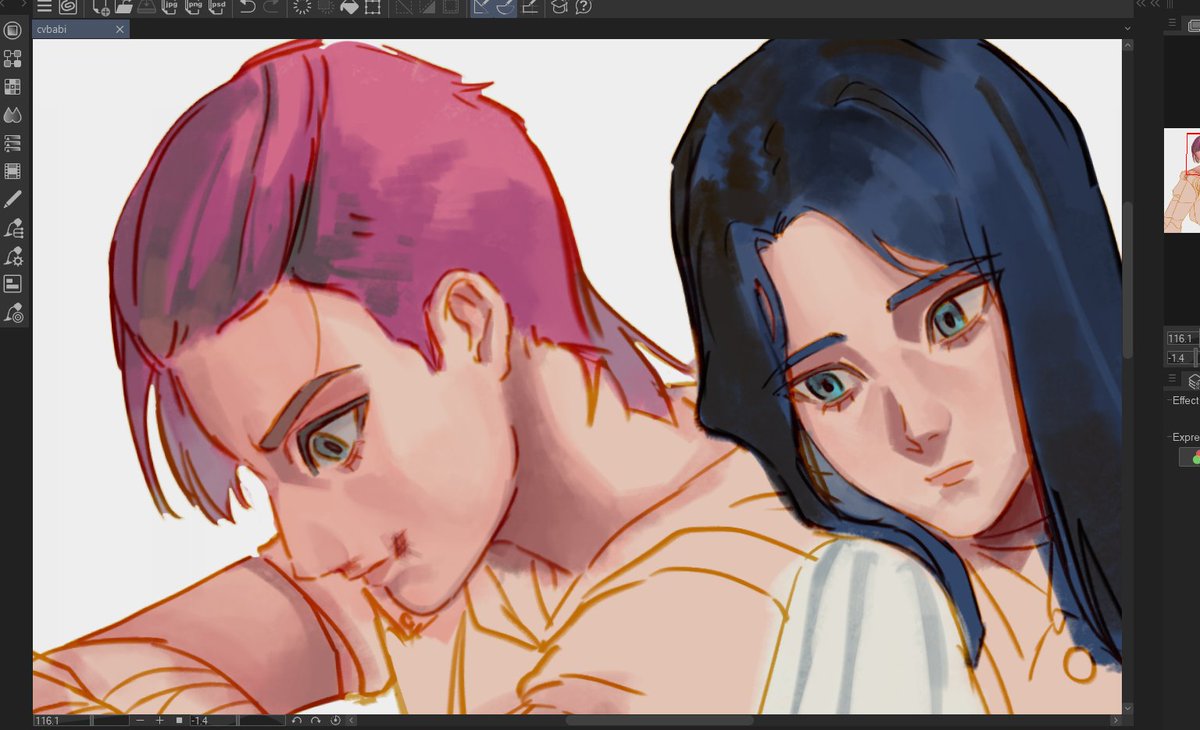The height and width of the screenshot is (730, 1200).
Task: Clear layer with dotted circle icon
Action: click(301, 7)
